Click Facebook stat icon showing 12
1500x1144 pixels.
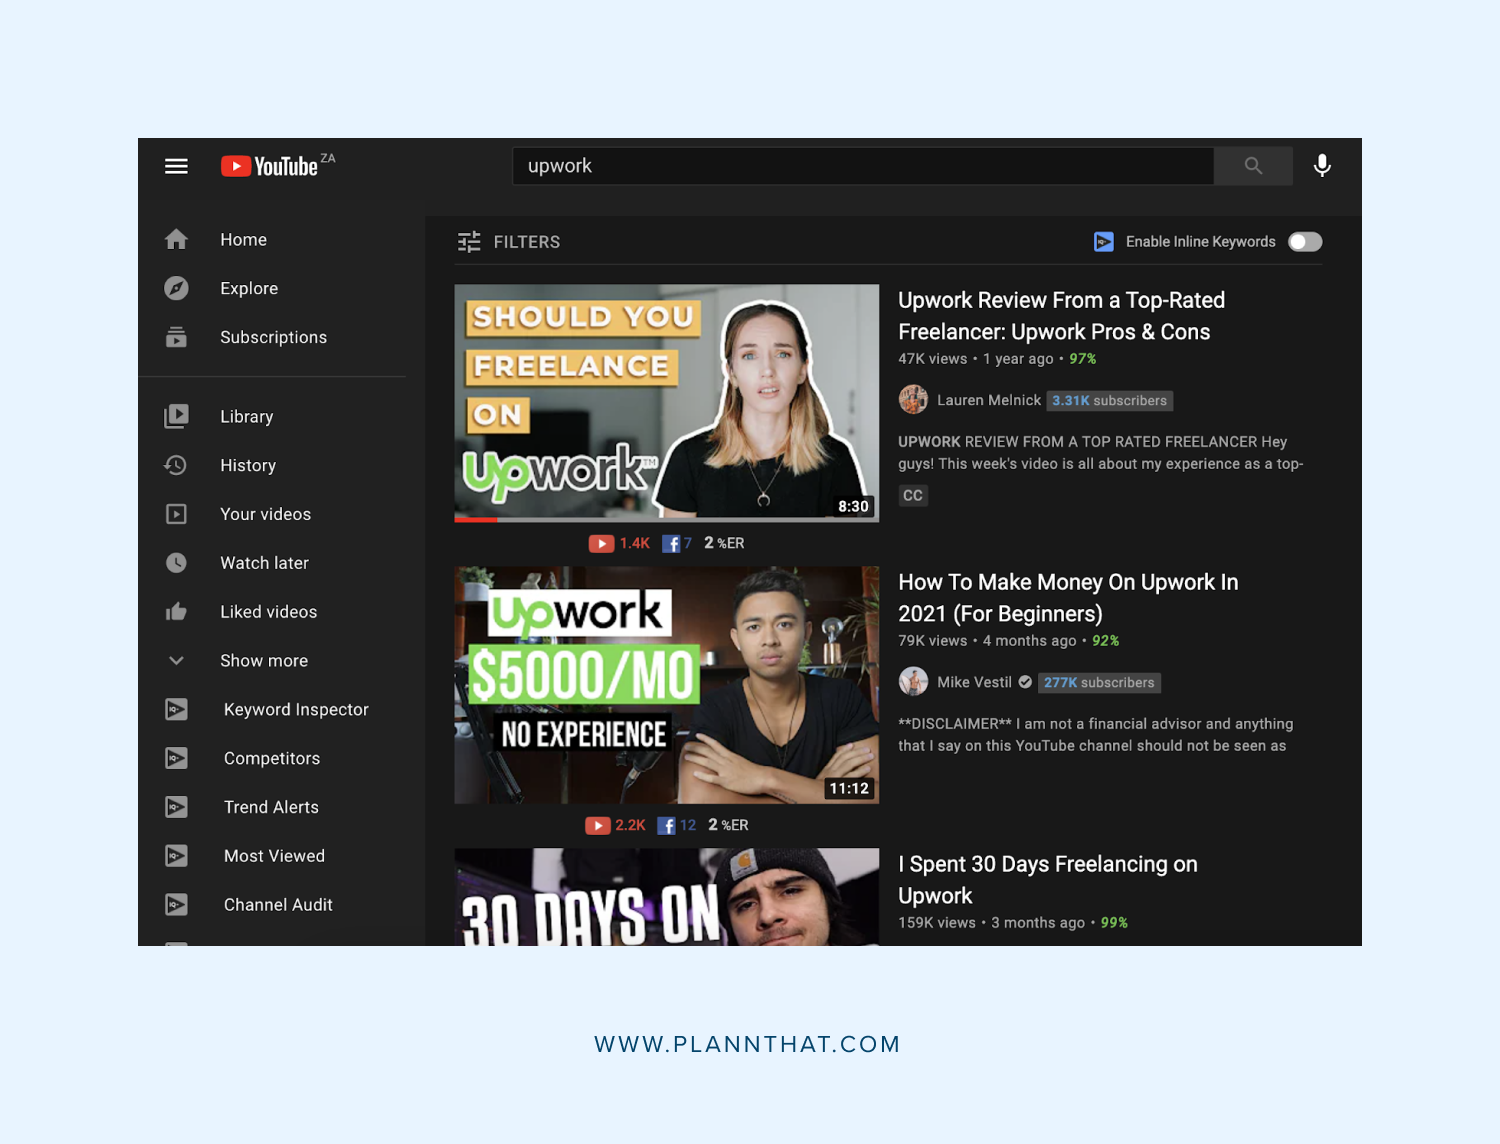[666, 826]
